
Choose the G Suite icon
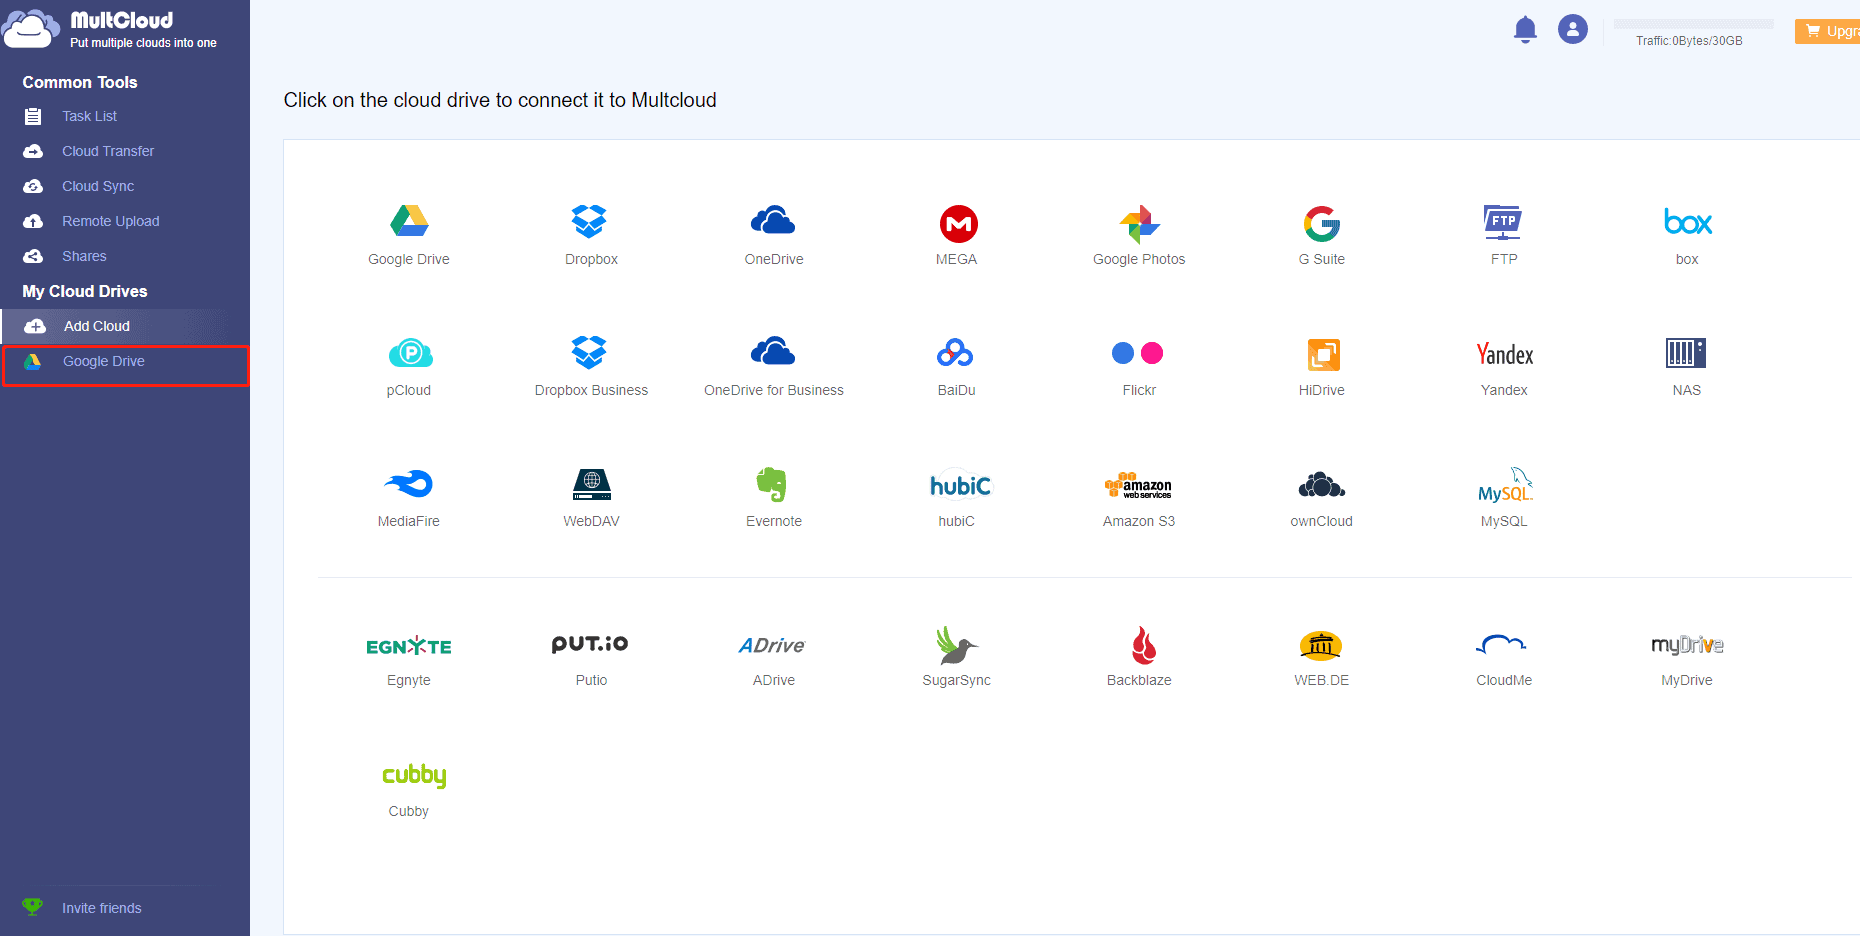[x=1322, y=224]
